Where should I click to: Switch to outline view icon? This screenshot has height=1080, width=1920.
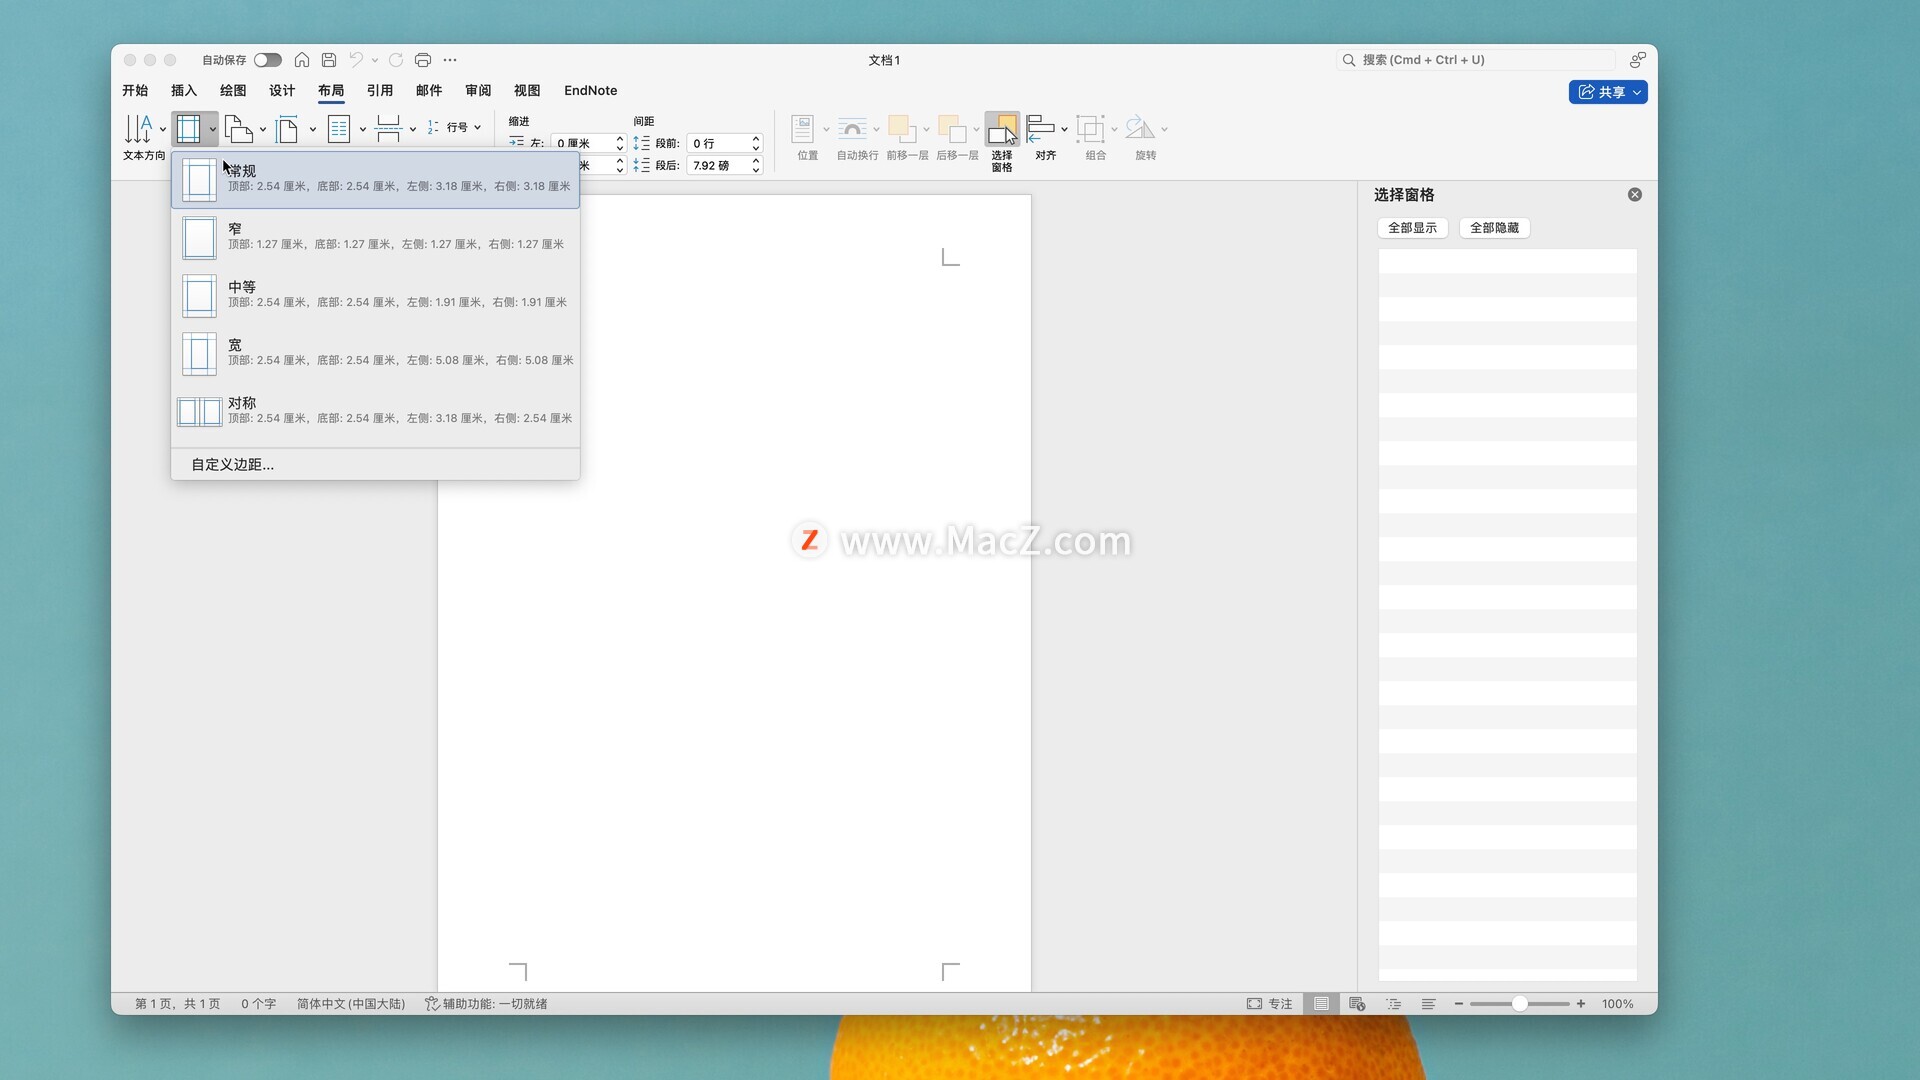click(x=1393, y=1004)
